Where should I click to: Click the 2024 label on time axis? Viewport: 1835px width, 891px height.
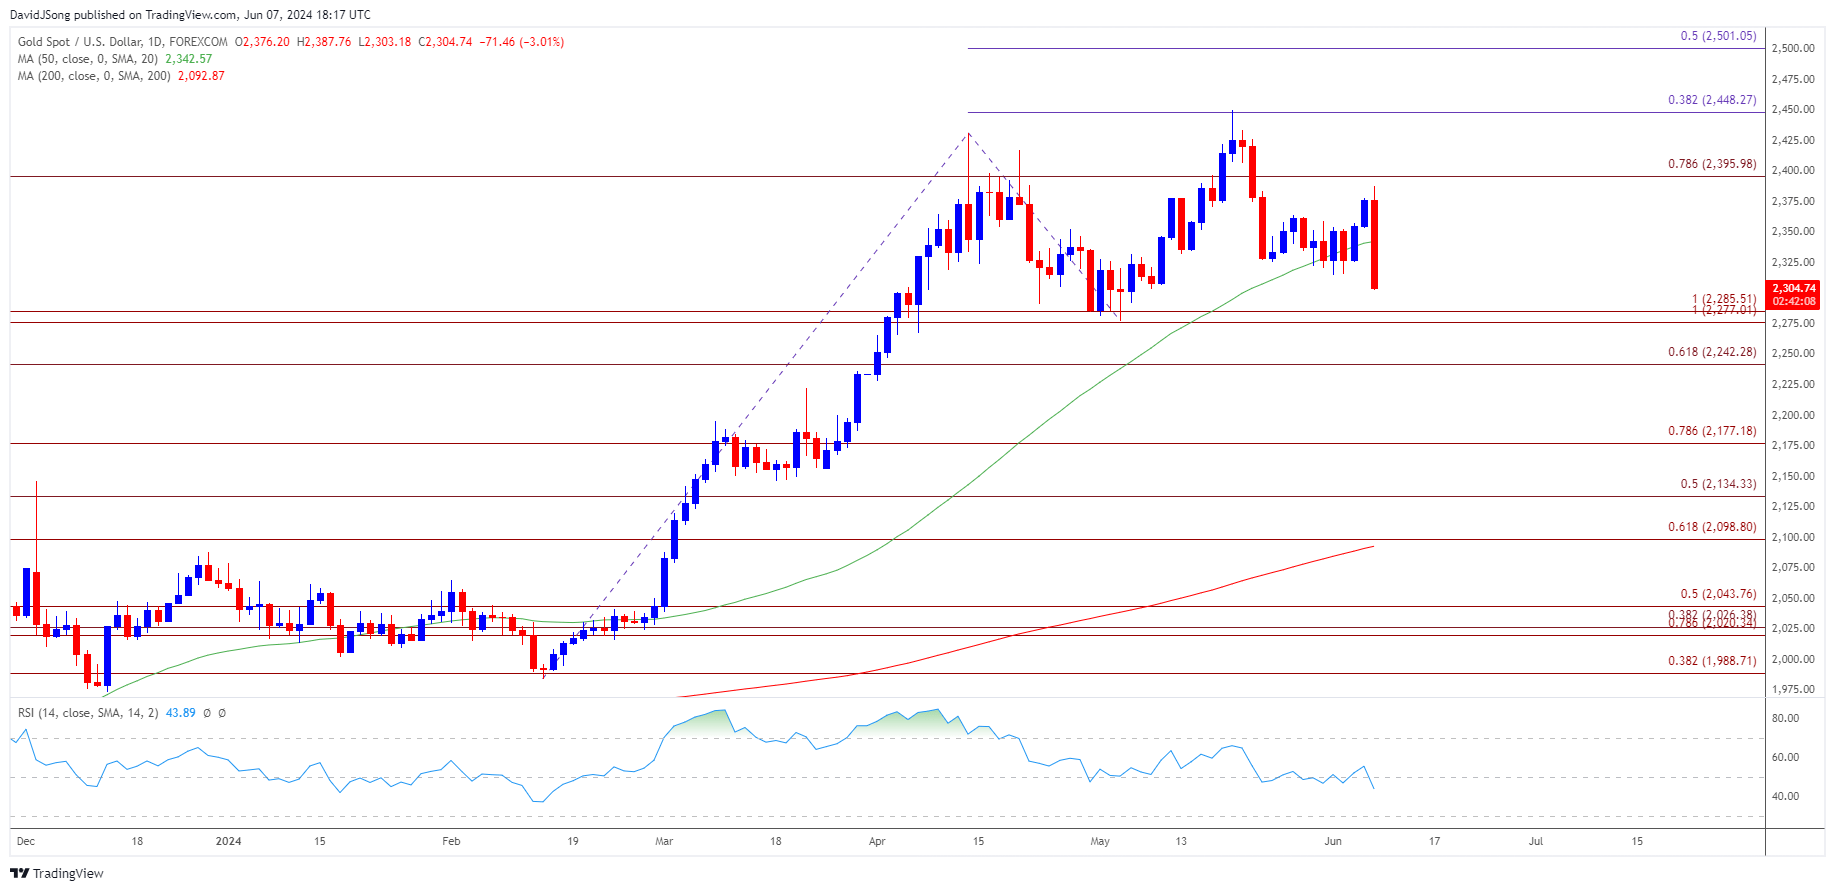pyautogui.click(x=229, y=841)
